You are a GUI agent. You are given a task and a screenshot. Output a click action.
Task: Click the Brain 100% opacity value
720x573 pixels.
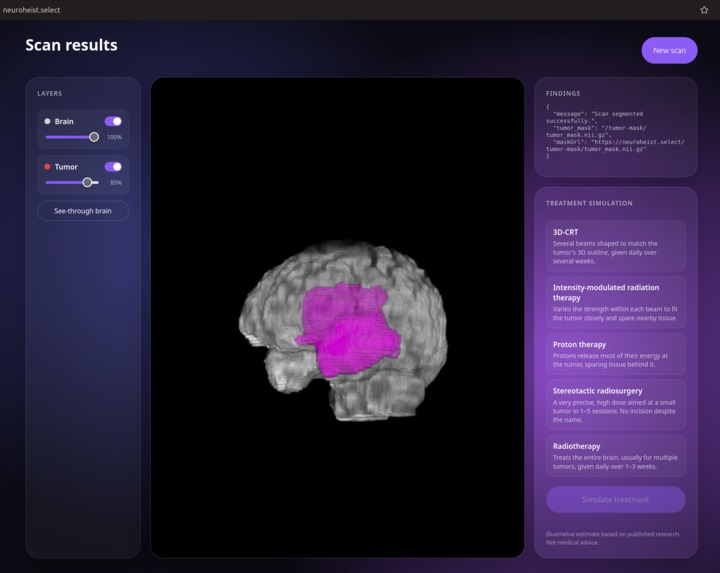click(x=114, y=137)
